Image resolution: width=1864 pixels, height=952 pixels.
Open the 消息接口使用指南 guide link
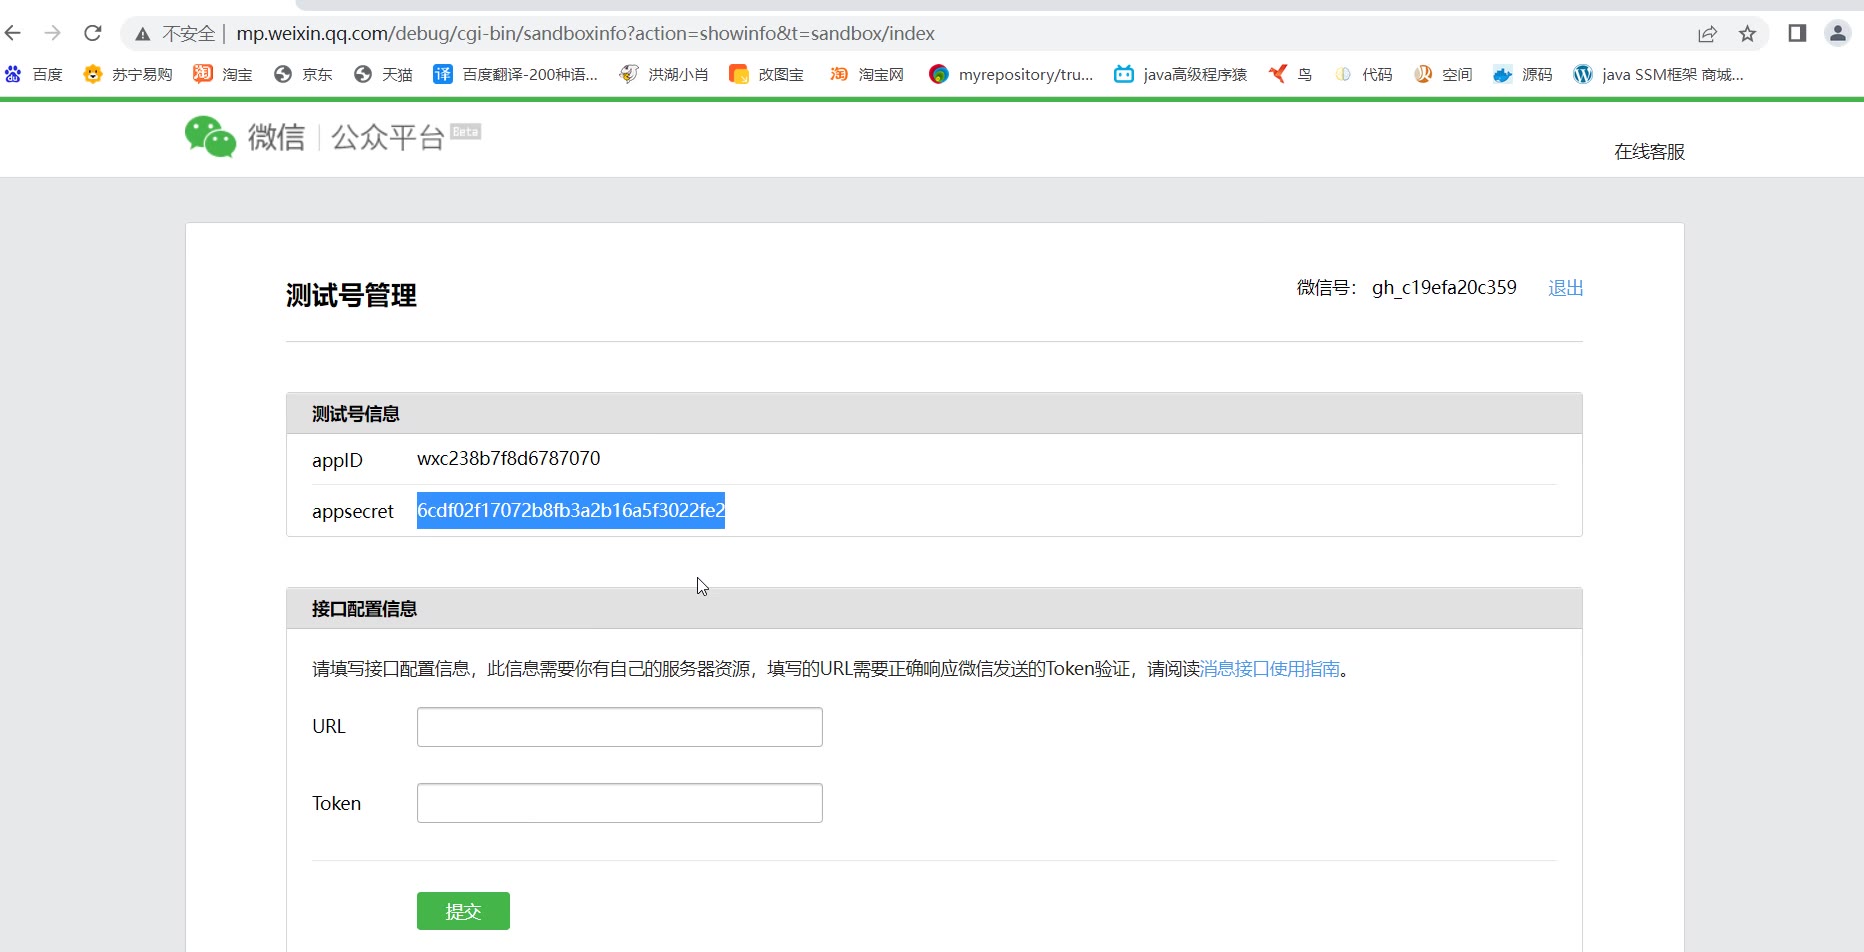pyautogui.click(x=1270, y=669)
